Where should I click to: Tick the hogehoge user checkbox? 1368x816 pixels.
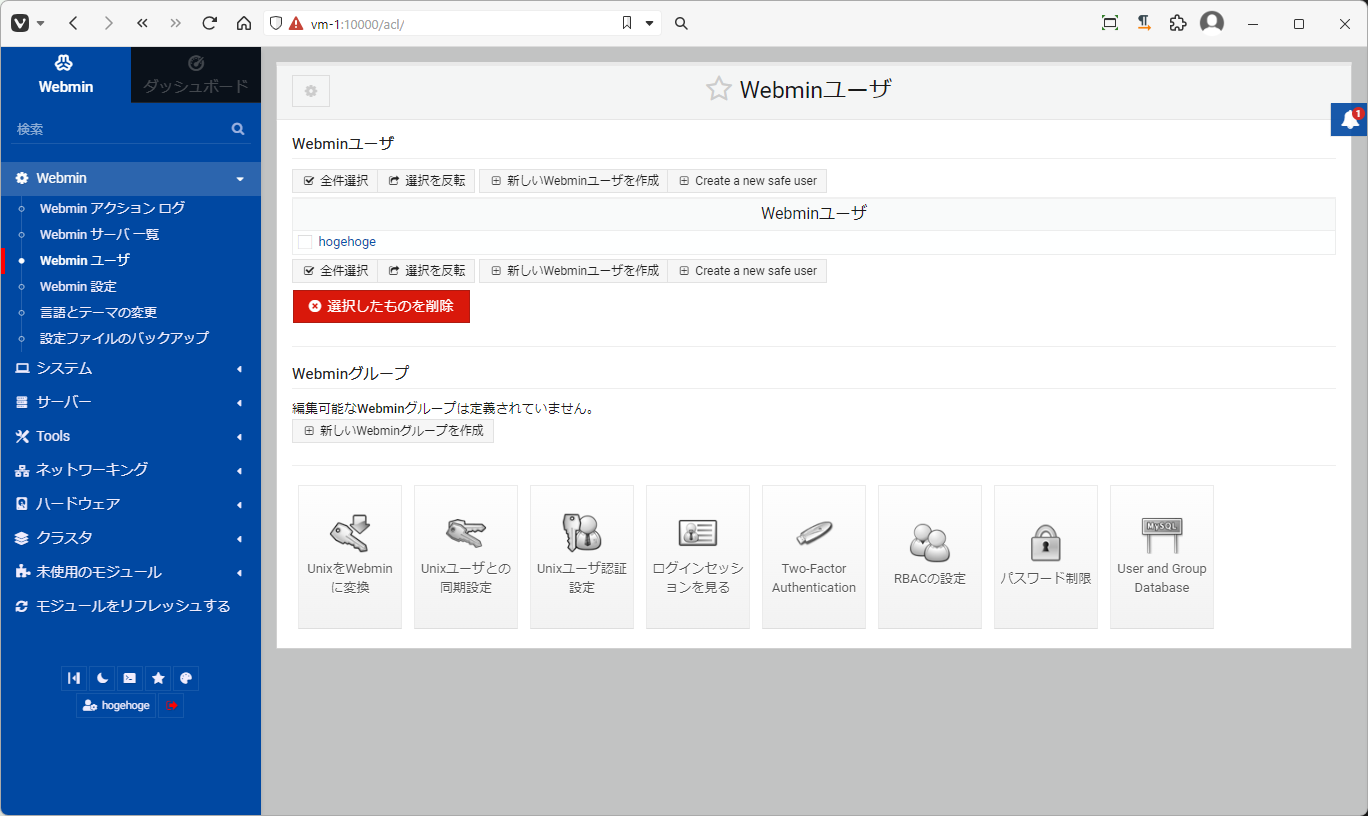tap(305, 242)
